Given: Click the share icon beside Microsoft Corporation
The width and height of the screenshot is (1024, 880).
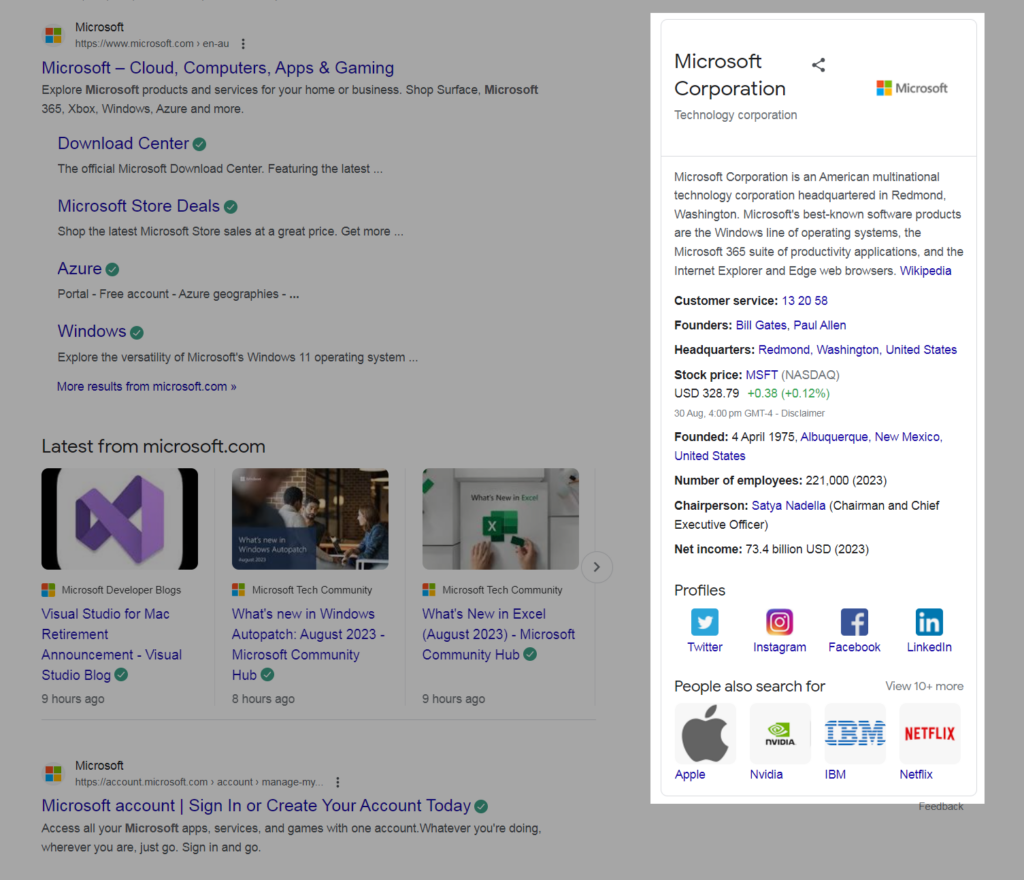Looking at the screenshot, I should point(818,65).
